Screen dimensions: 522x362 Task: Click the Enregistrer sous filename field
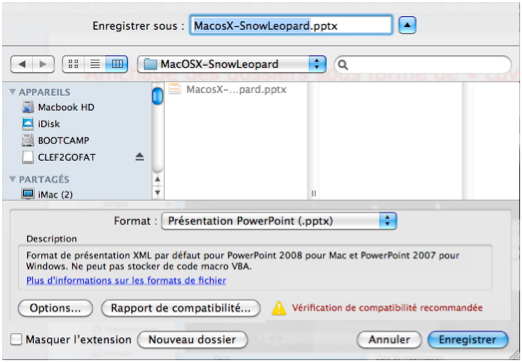coord(291,25)
